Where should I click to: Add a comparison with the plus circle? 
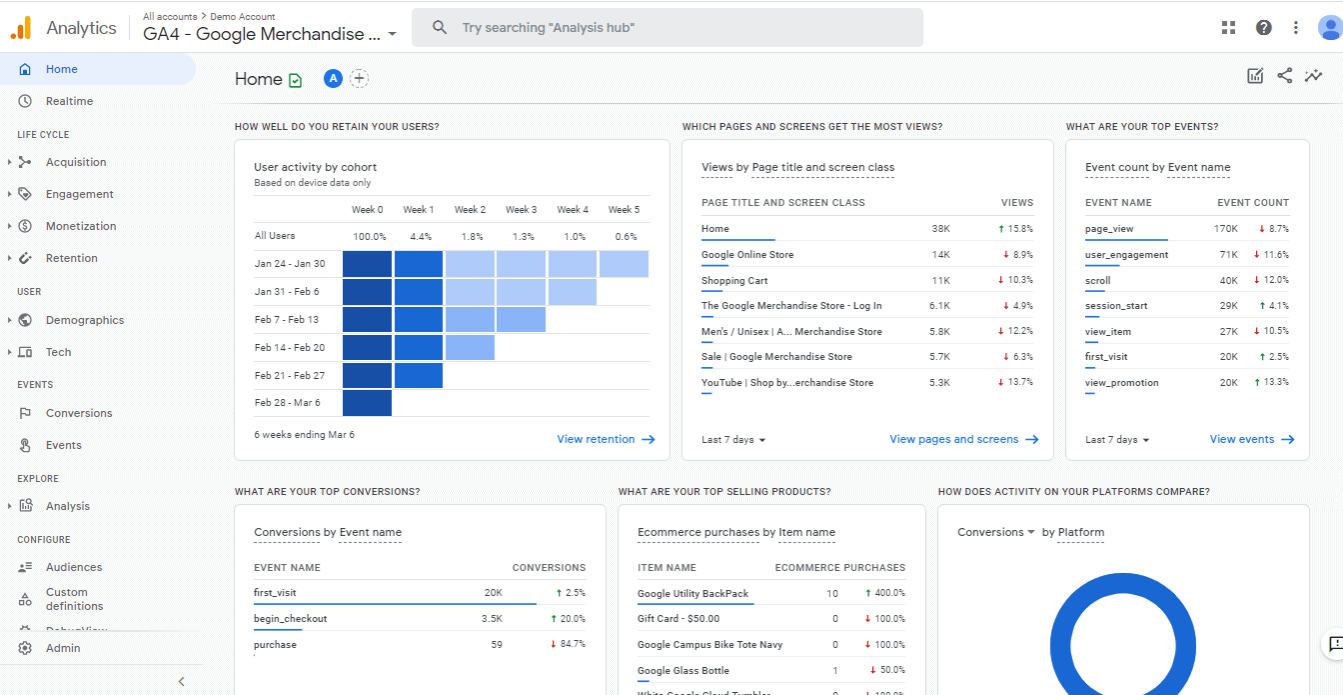pyautogui.click(x=360, y=79)
